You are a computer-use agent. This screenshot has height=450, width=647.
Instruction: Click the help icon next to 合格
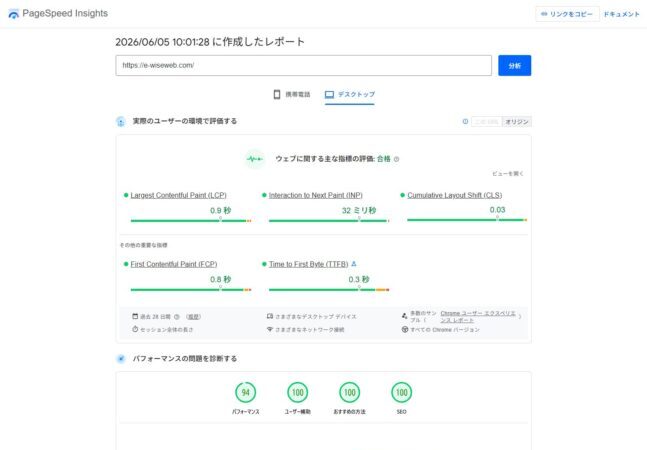(396, 159)
